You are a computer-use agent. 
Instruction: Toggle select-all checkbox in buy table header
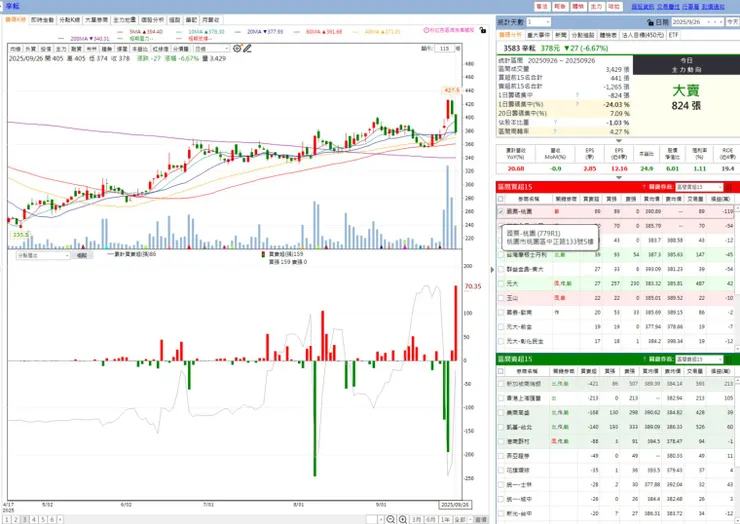(501, 199)
